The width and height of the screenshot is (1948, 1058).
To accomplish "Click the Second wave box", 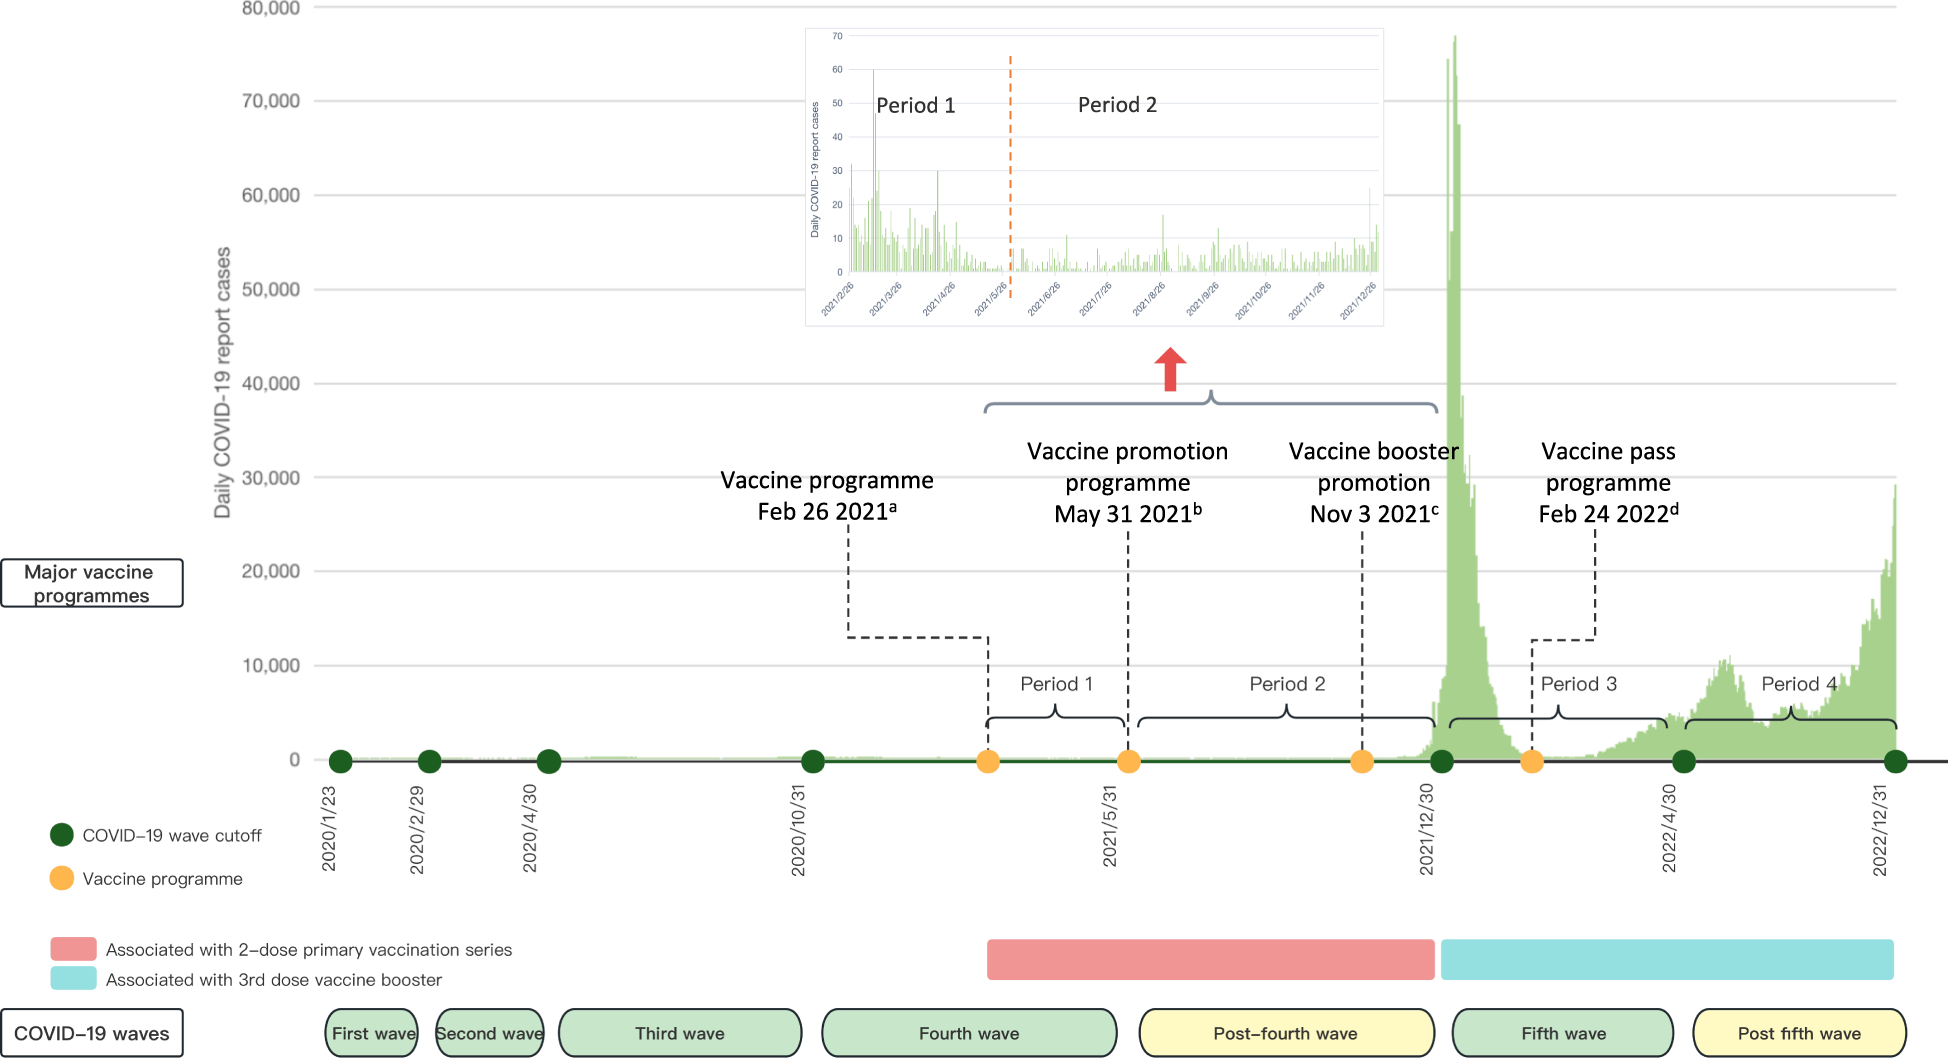I will 489,1033.
